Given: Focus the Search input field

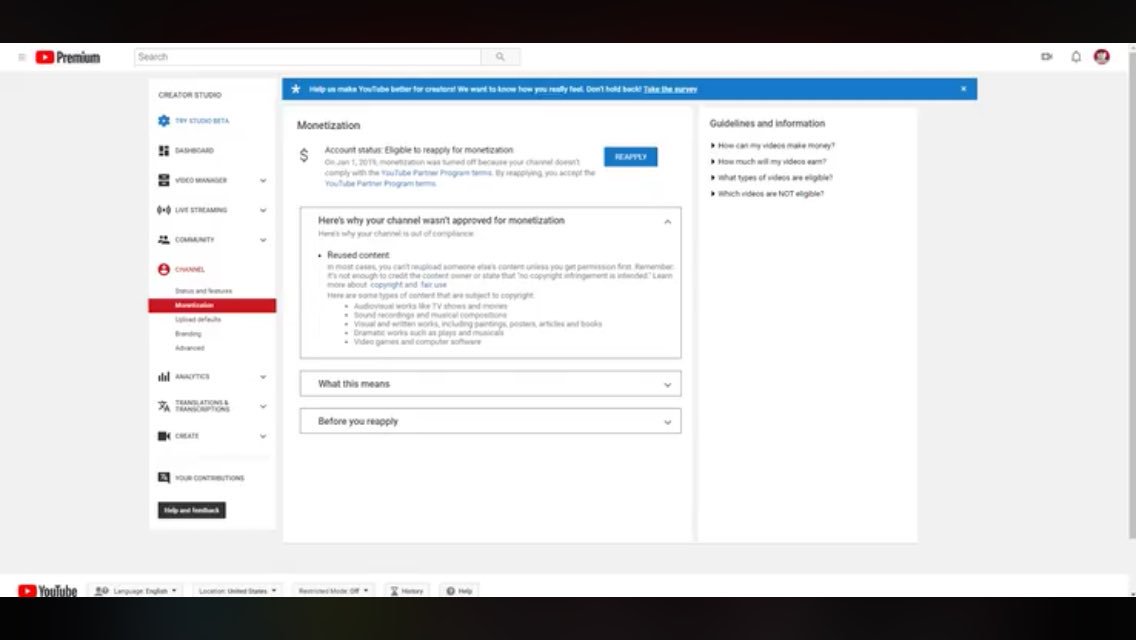Looking at the screenshot, I should [x=308, y=57].
